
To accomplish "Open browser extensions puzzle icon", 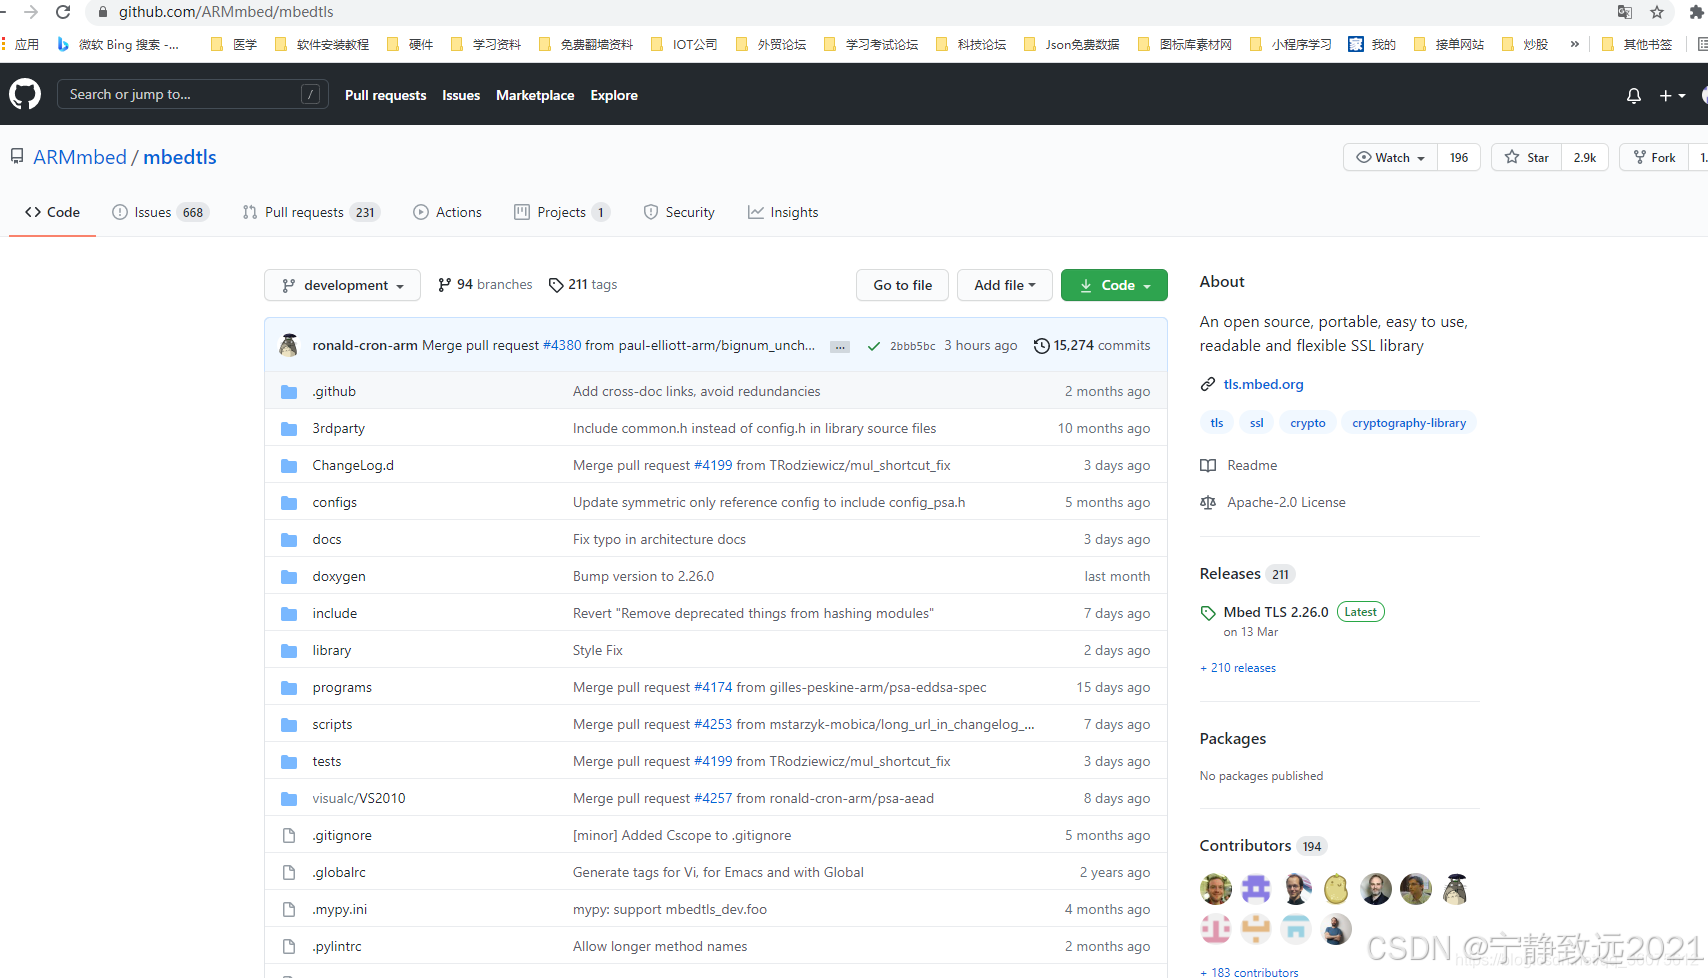I will (1697, 12).
